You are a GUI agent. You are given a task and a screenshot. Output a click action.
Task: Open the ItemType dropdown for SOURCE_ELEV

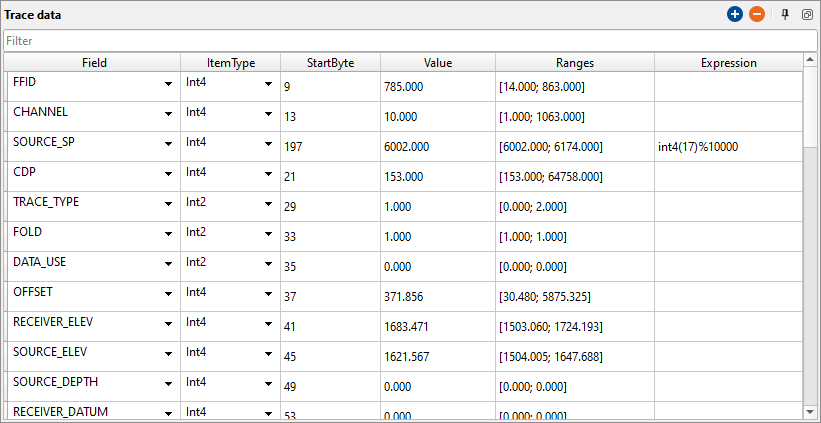(x=268, y=354)
